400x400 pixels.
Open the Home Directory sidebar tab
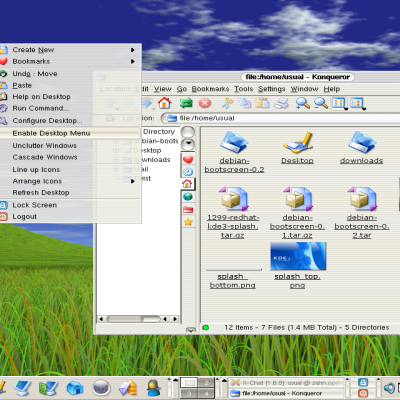[187, 184]
